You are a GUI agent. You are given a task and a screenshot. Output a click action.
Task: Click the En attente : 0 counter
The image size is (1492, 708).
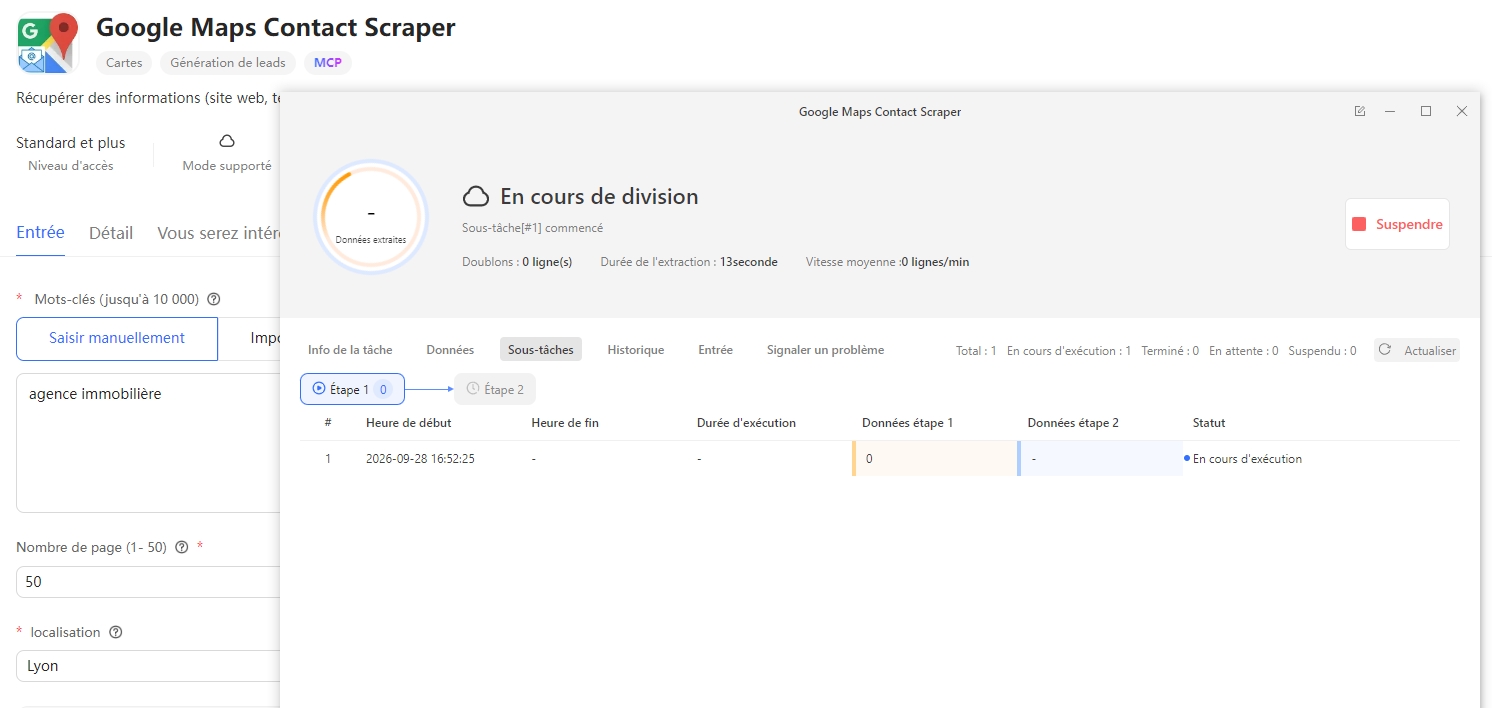pos(1243,351)
